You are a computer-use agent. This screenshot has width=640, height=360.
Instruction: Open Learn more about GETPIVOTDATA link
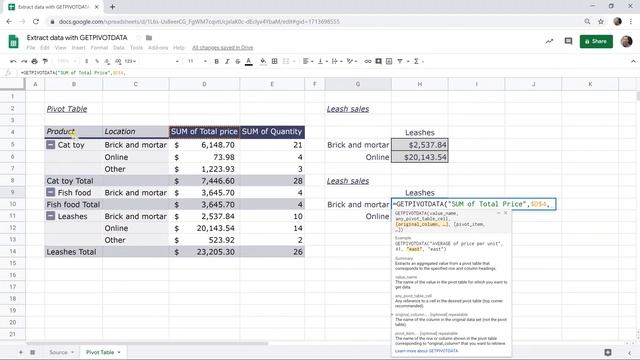427,351
